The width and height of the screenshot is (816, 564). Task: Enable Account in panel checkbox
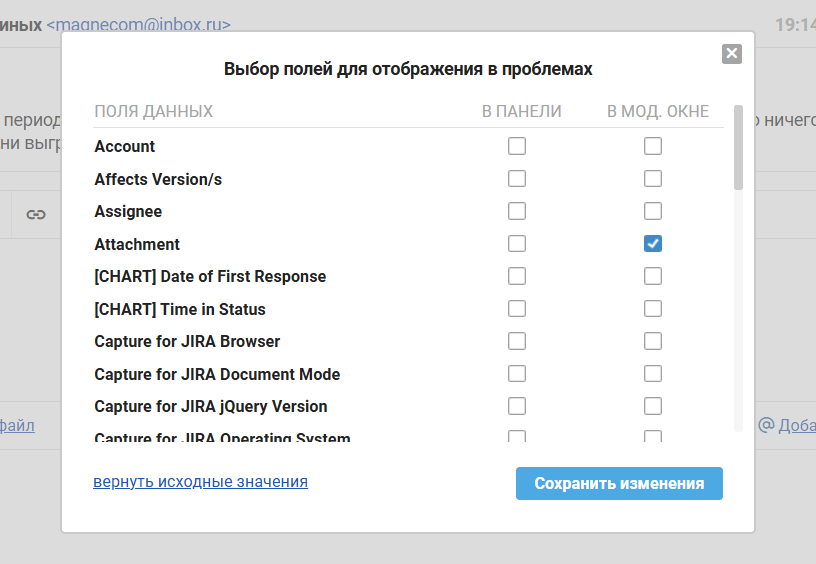[517, 146]
